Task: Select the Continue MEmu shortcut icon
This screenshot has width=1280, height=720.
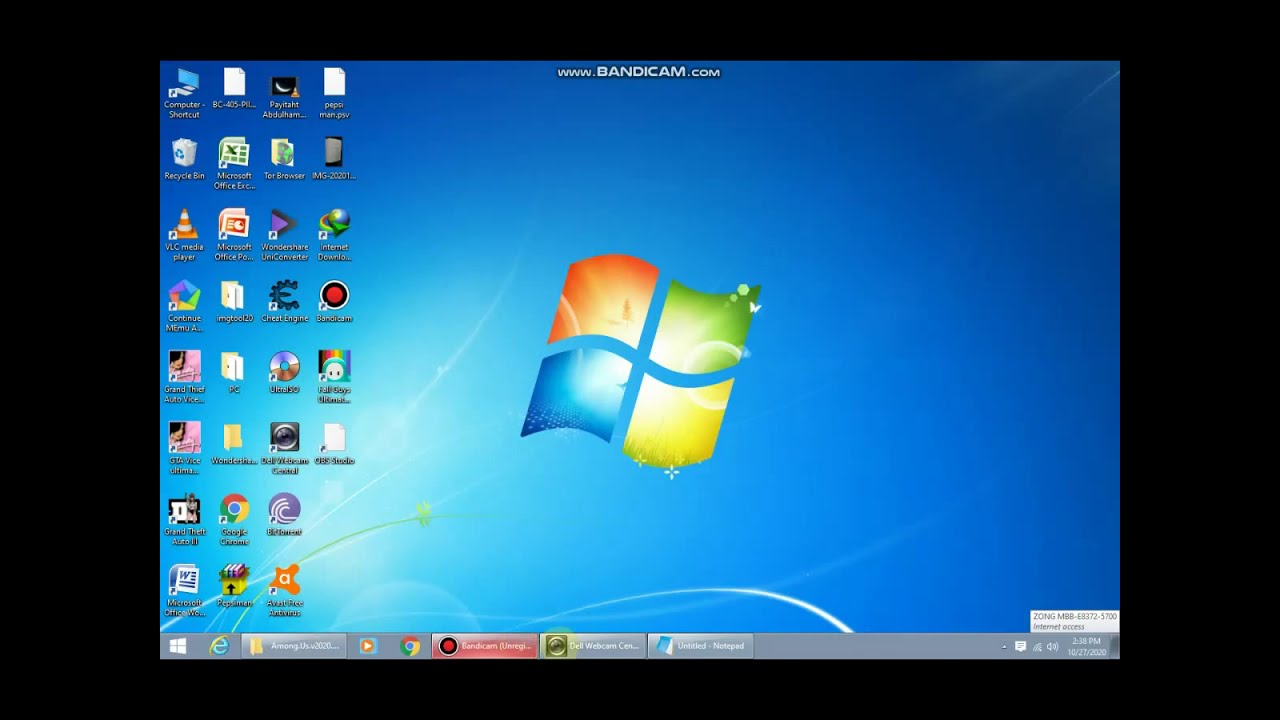Action: tap(184, 307)
